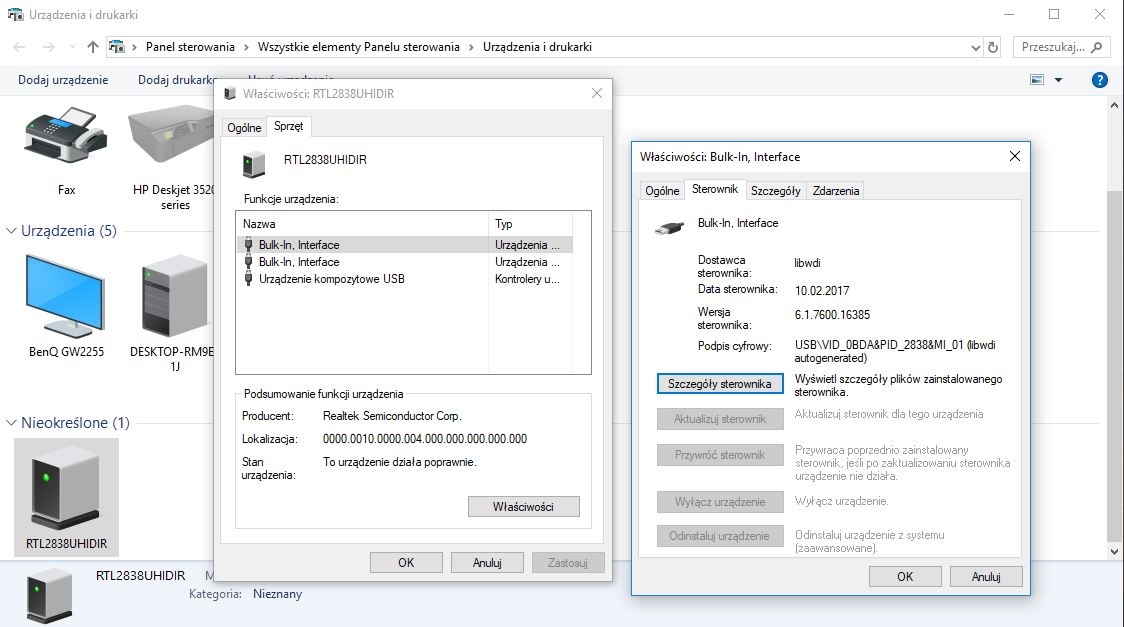Click Dodaj urządzenie in toolbar
The height and width of the screenshot is (627, 1124).
tap(63, 80)
